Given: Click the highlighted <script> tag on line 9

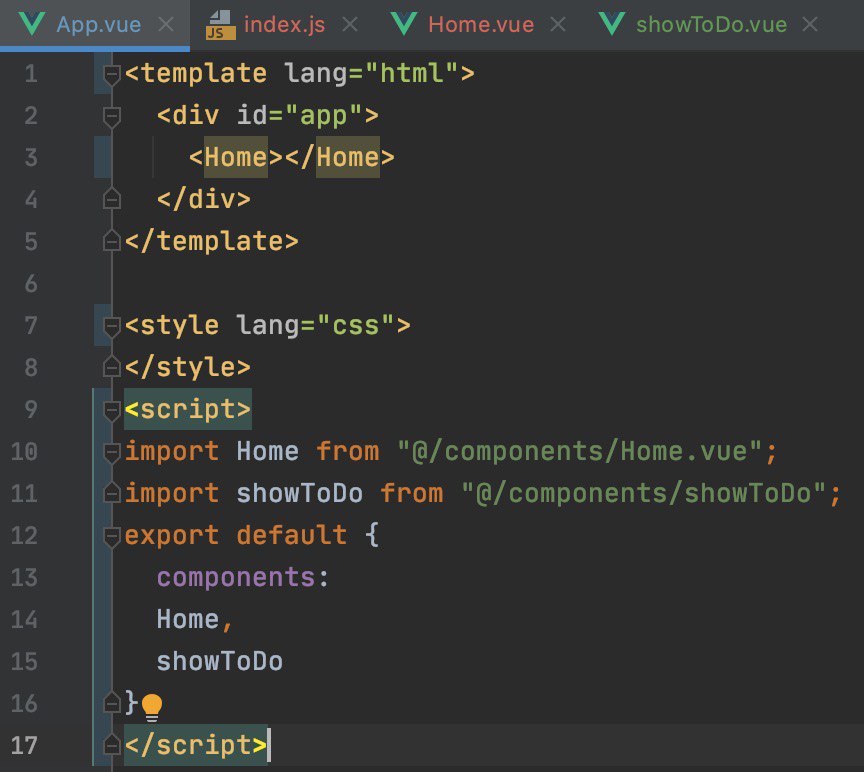Looking at the screenshot, I should (188, 409).
